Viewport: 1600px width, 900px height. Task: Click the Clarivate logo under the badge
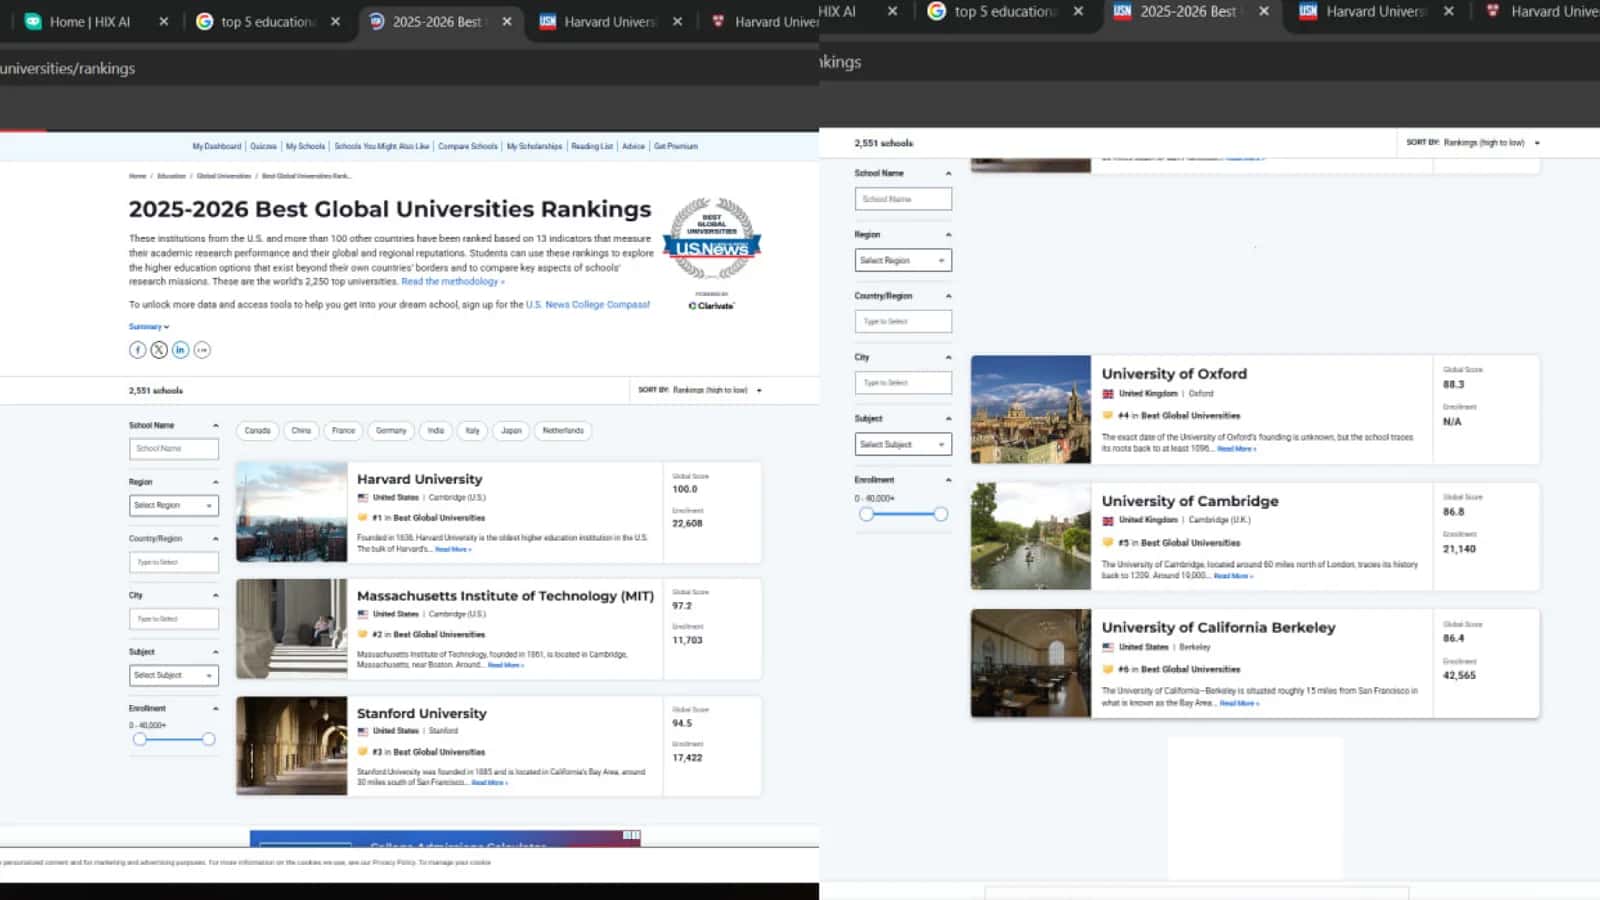(x=711, y=305)
